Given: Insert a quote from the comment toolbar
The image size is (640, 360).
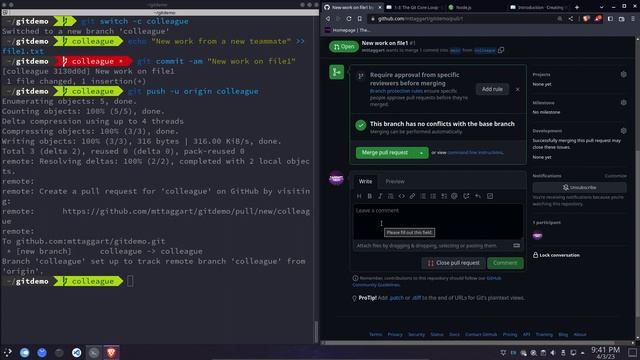Looking at the screenshot, I should tap(391, 196).
